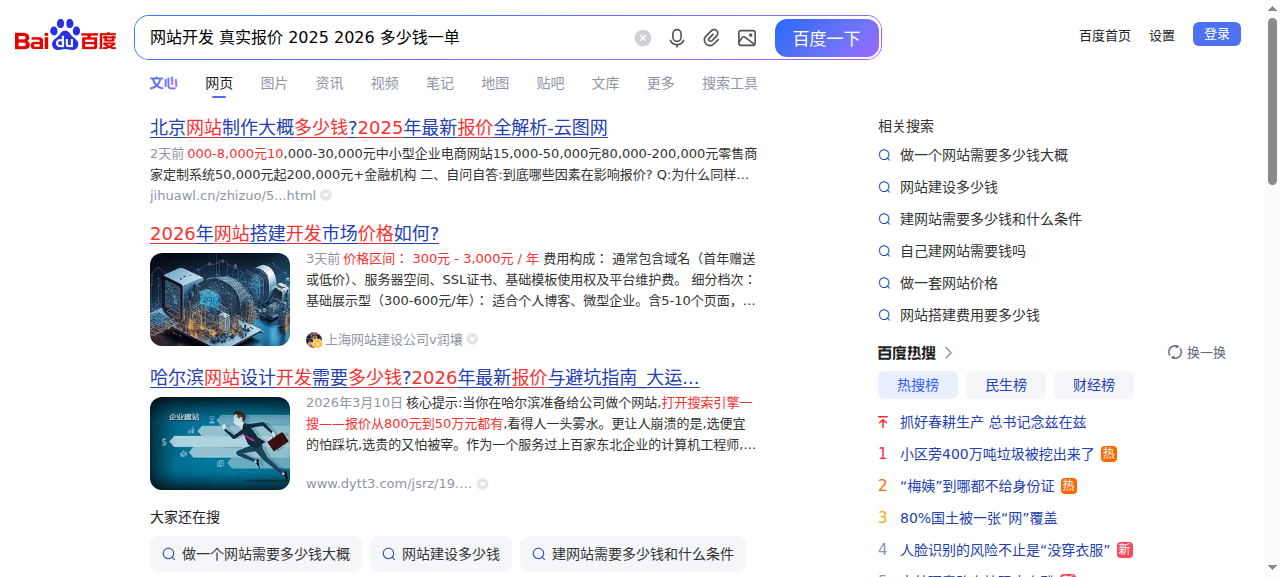
Task: Click the Baidu logo
Action: click(65, 38)
